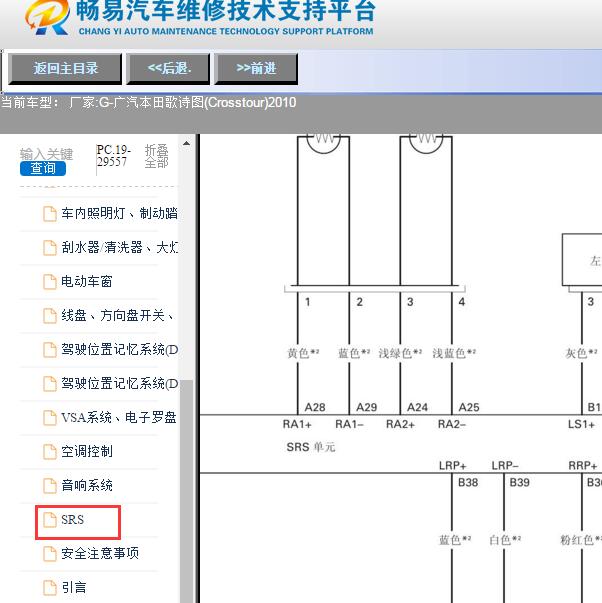602x603 pixels.
Task: Click the document icon beside SRS
Action: pyautogui.click(x=50, y=520)
